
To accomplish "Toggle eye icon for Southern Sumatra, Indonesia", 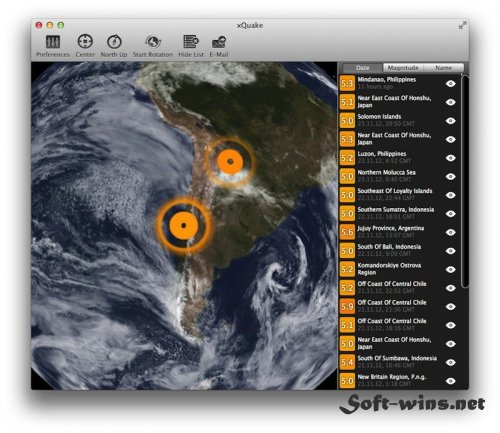I will tap(451, 214).
